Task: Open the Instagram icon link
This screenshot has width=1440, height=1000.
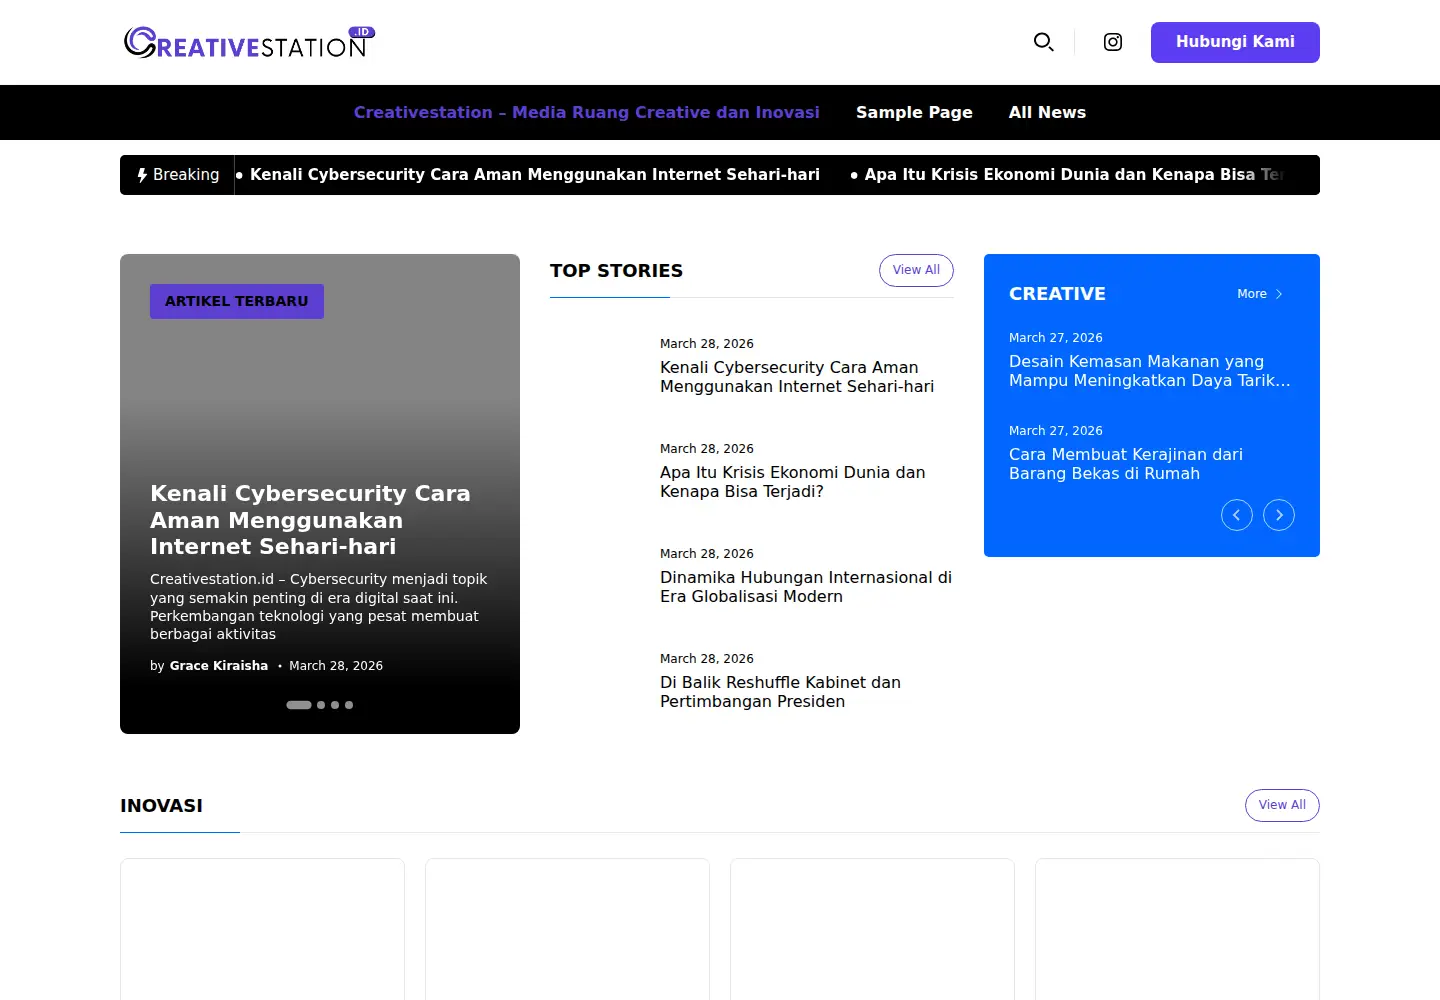Action: (x=1113, y=42)
